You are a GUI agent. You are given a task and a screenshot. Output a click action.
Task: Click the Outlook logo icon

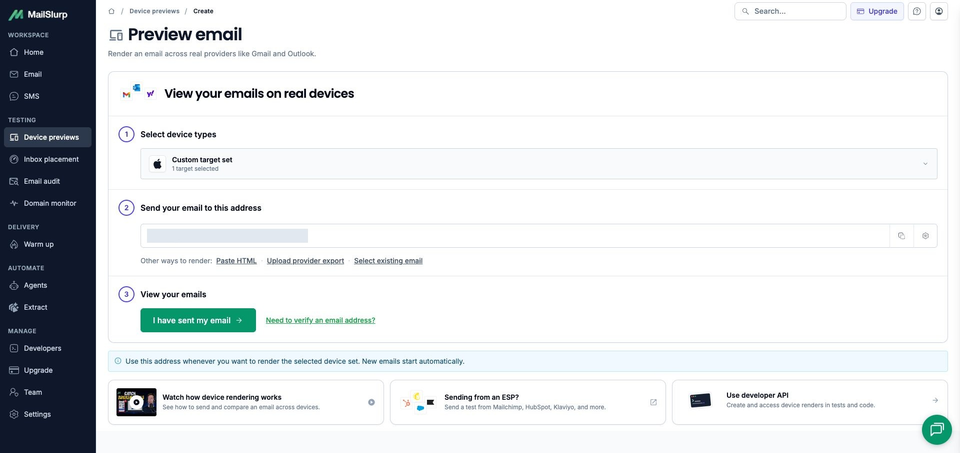[x=137, y=88]
